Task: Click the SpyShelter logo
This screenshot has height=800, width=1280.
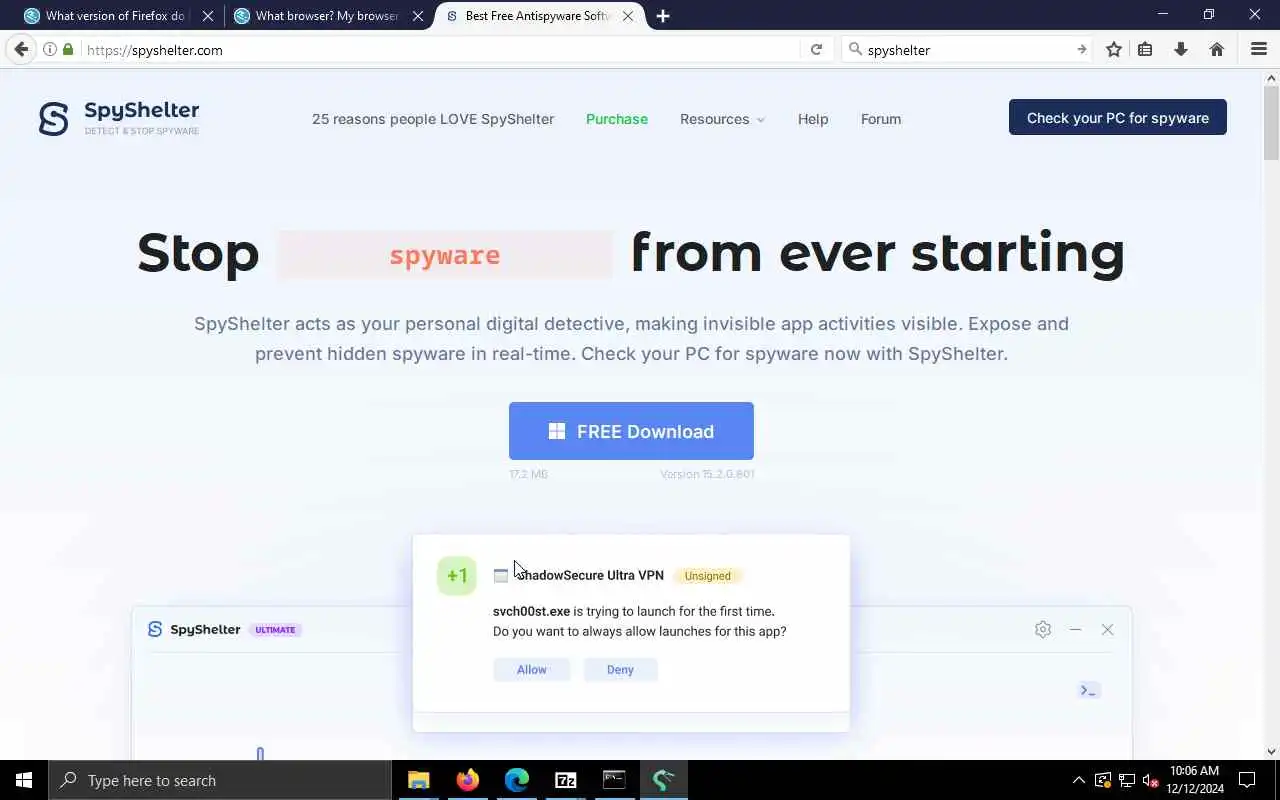Action: point(119,118)
